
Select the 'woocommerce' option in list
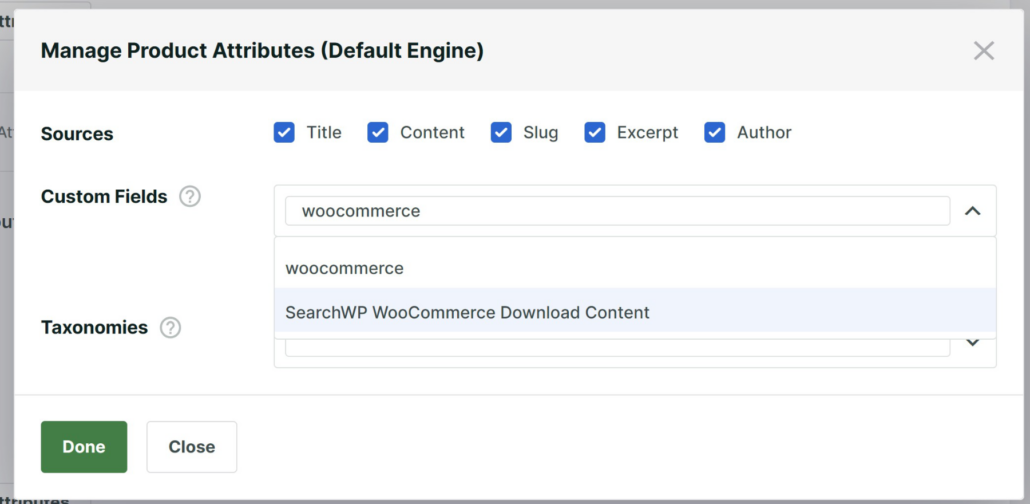point(635,268)
